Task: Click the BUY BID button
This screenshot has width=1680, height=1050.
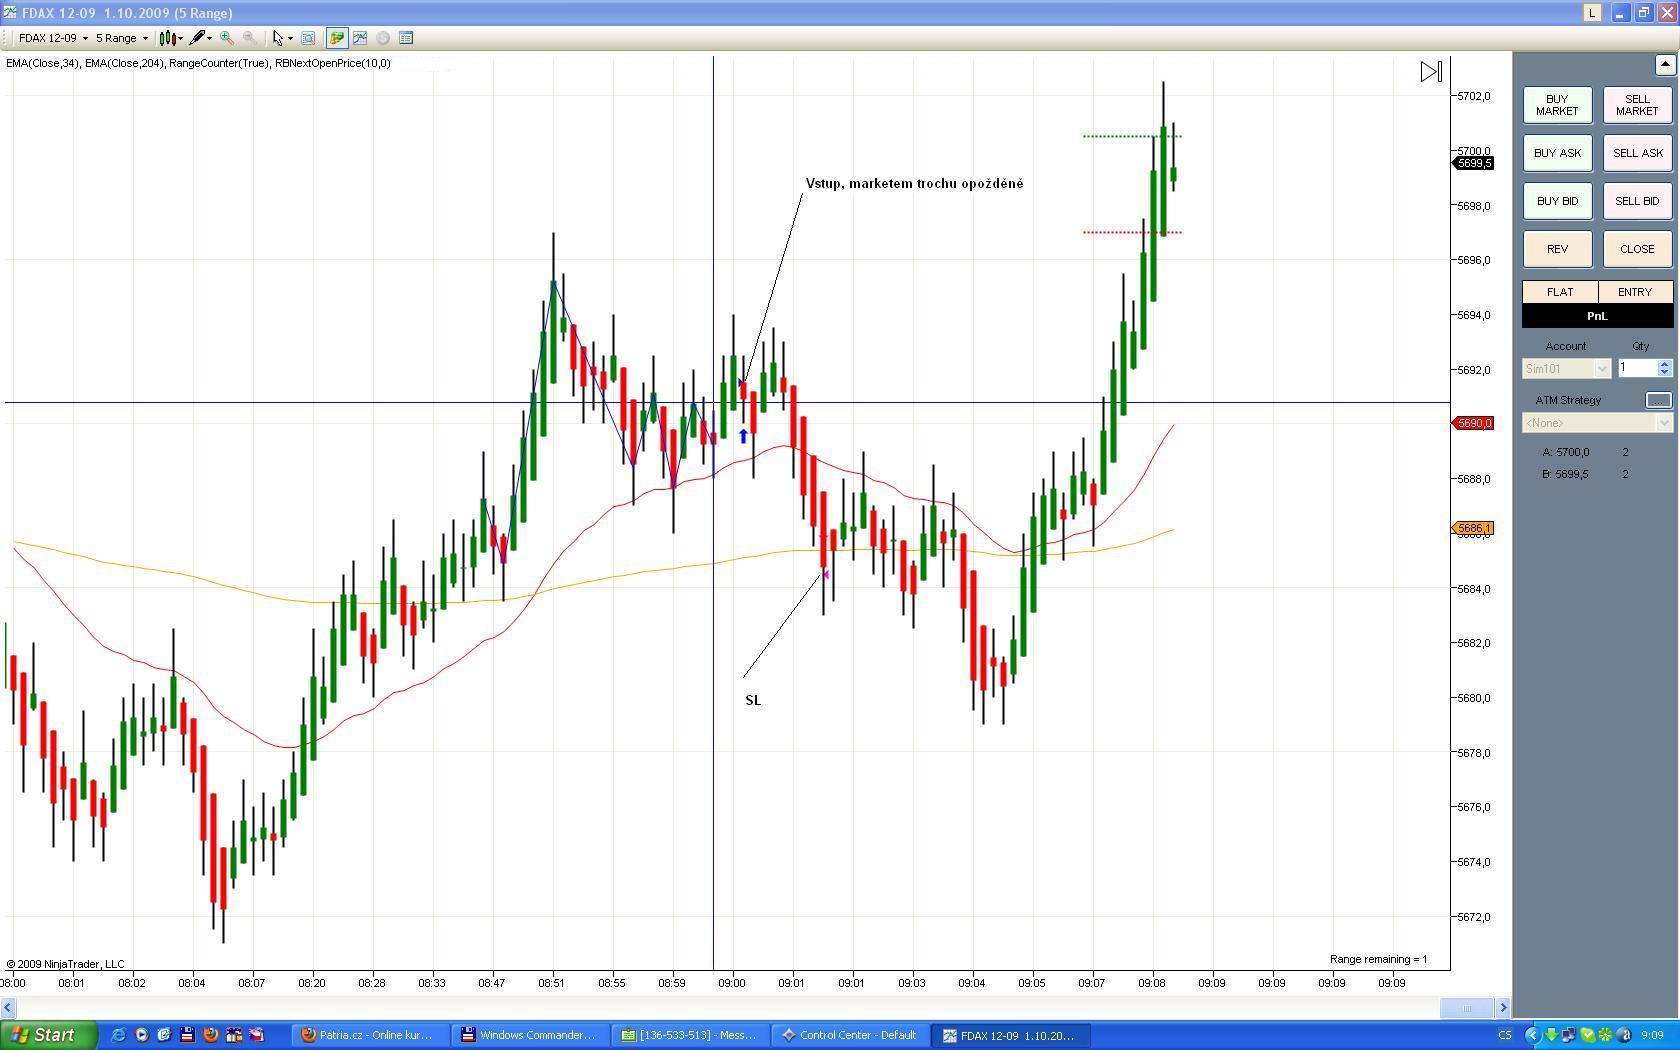Action: click(1557, 201)
